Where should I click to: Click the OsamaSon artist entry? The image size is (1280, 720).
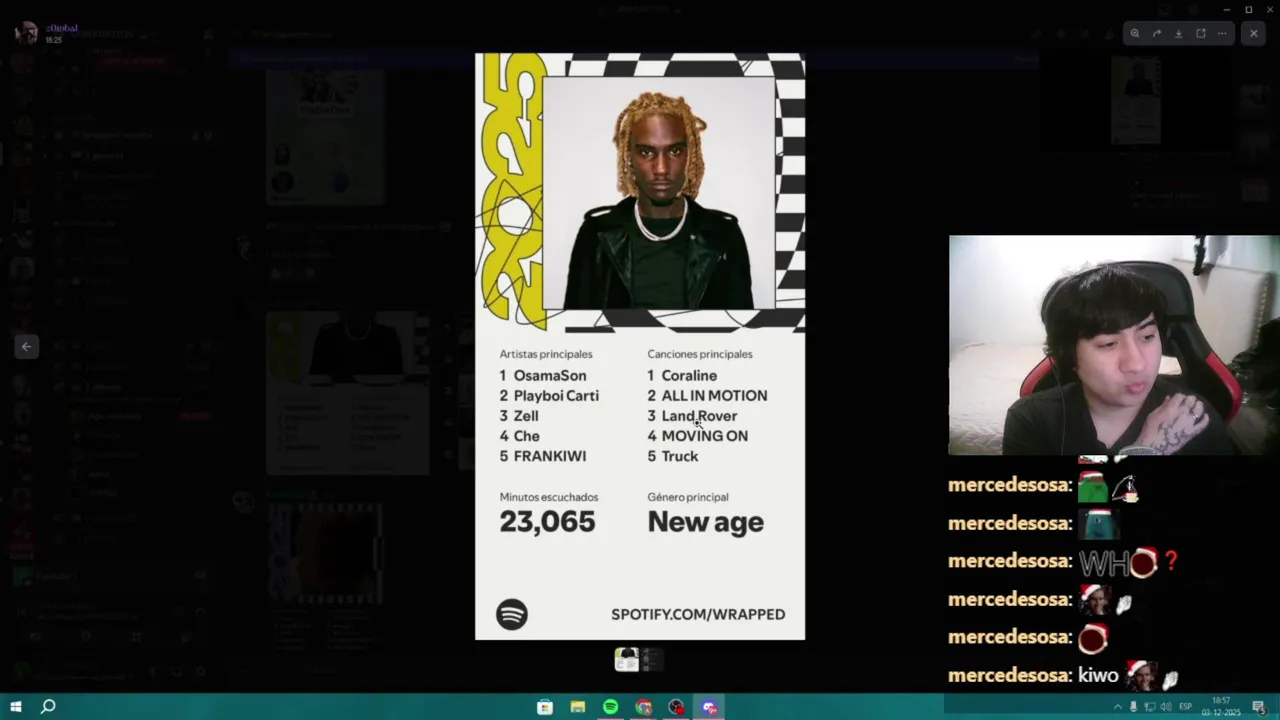tap(543, 376)
